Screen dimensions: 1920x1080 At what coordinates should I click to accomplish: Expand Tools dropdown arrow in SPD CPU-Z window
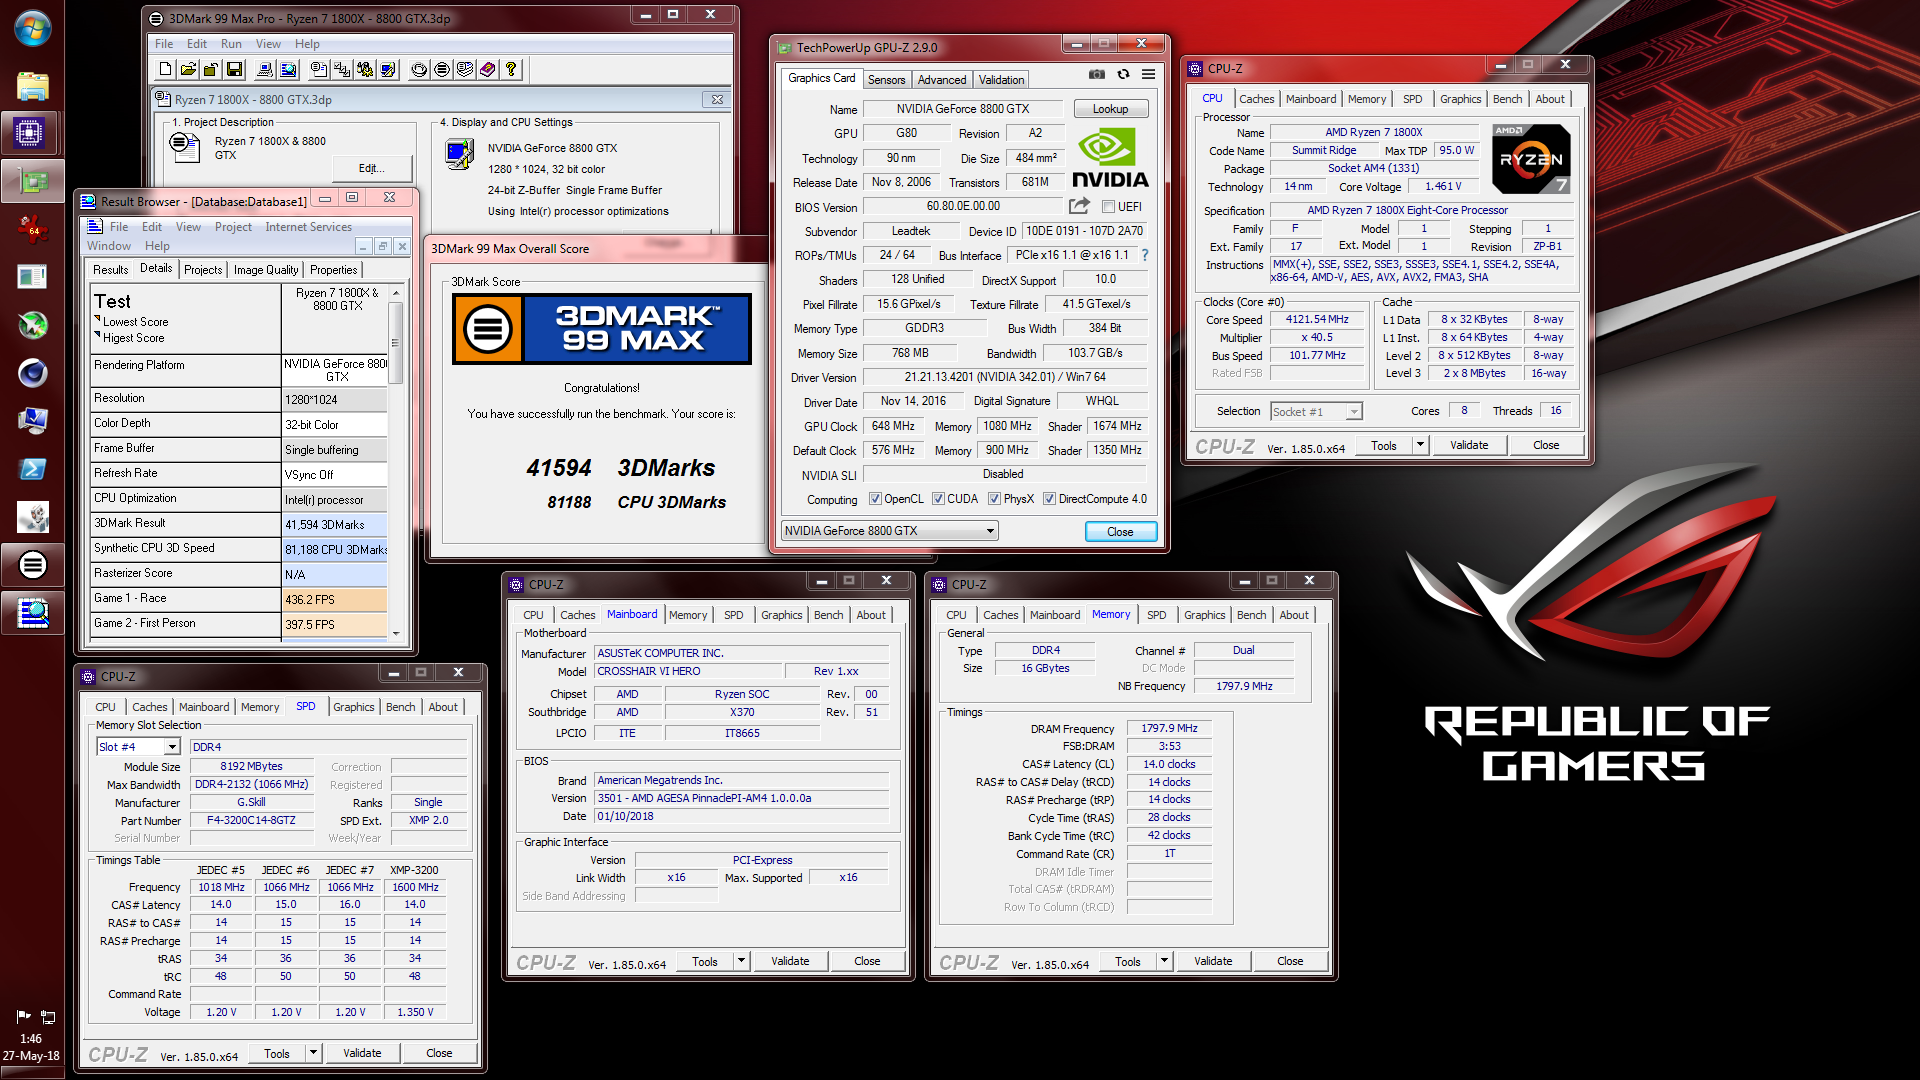coord(313,1053)
